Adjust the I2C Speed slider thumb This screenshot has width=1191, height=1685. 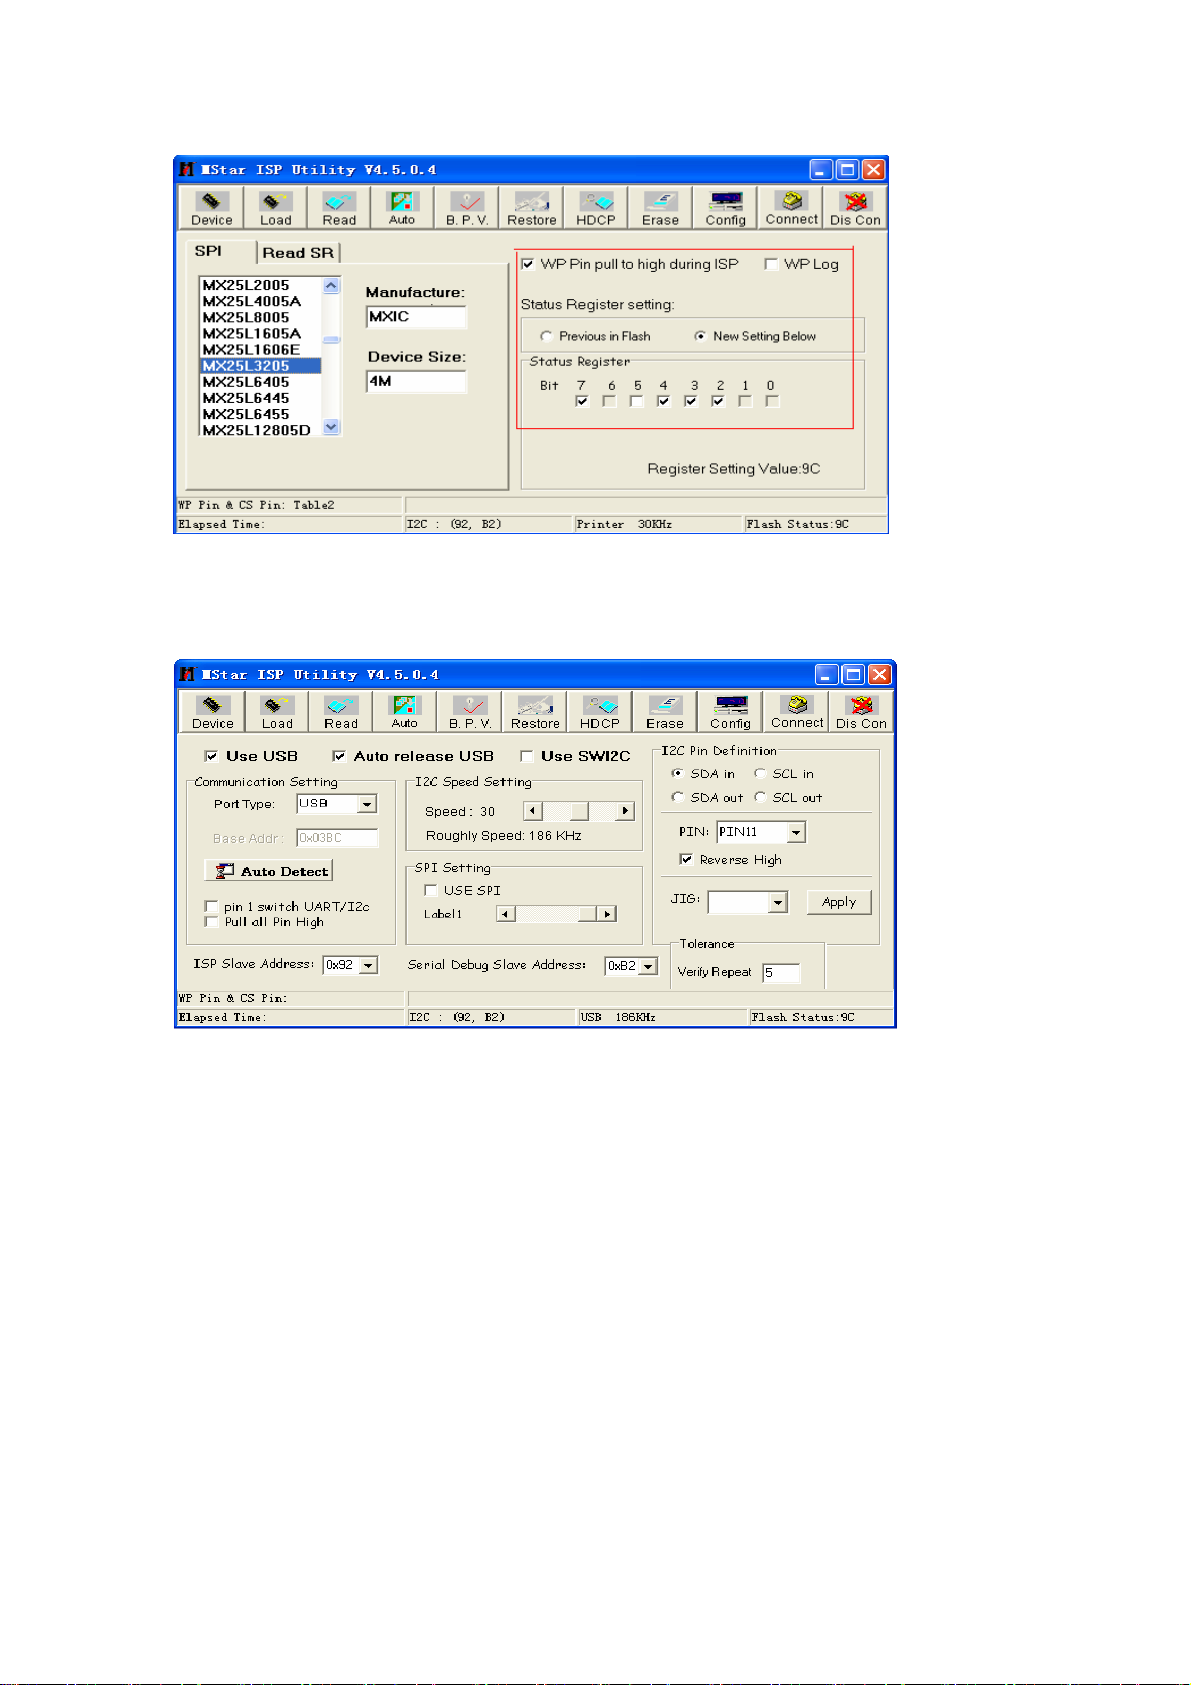point(579,811)
